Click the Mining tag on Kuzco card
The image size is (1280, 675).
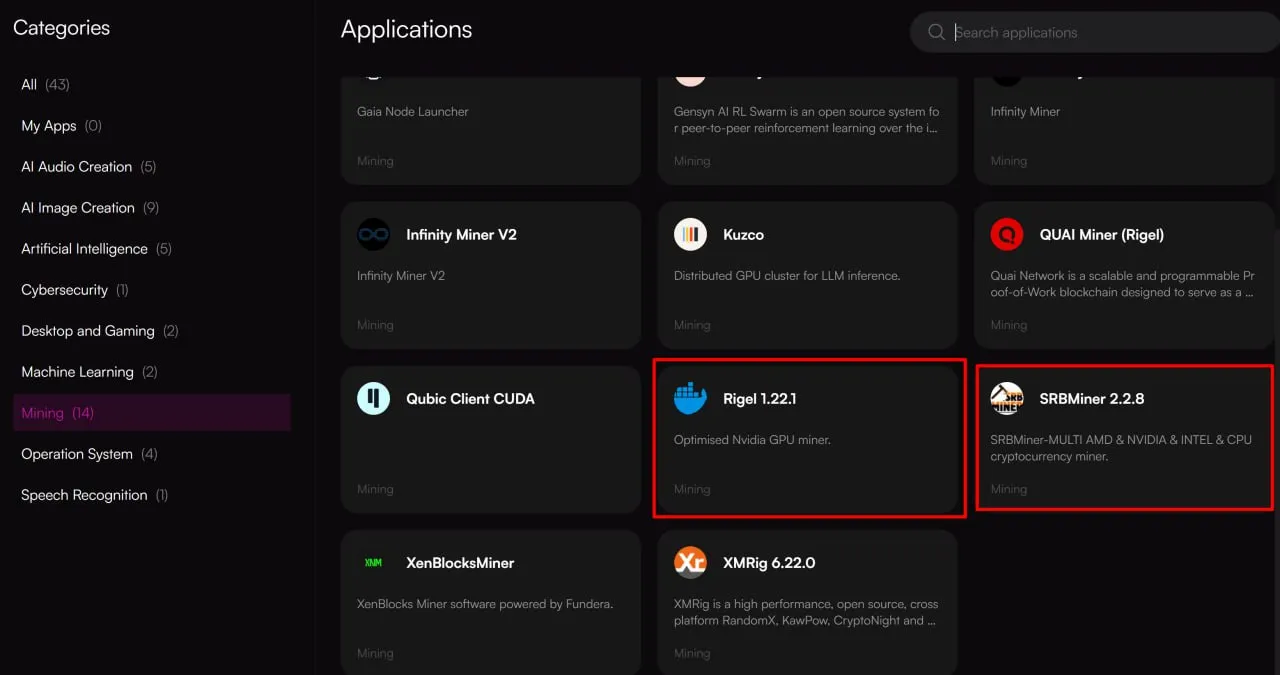click(x=692, y=325)
